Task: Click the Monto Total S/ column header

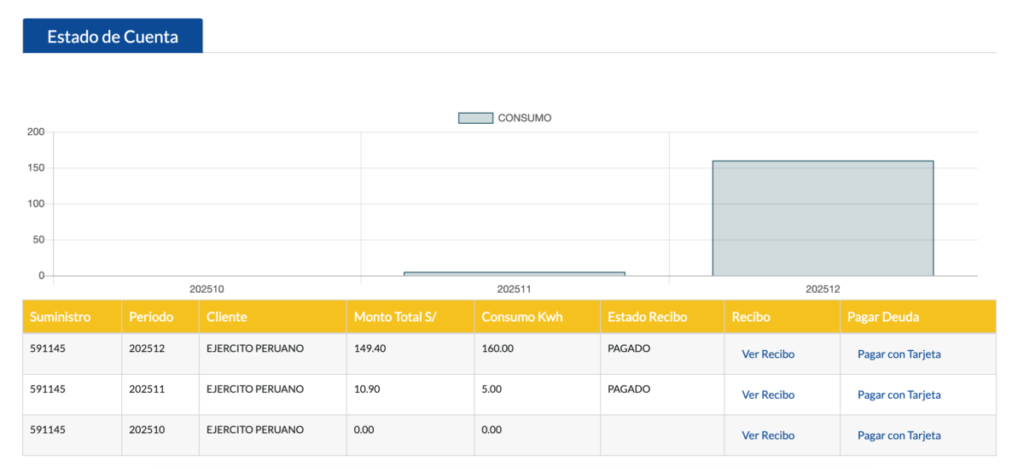Action: click(396, 317)
